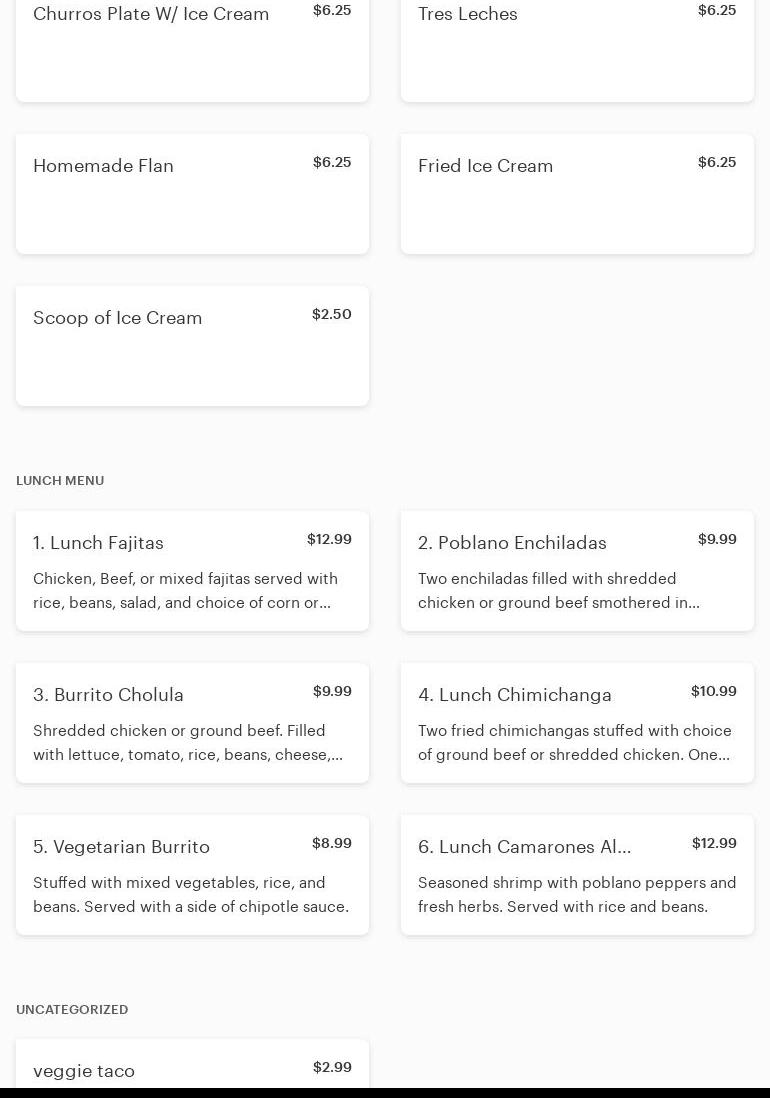Viewport: 770px width, 1098px height.
Task: Click the Poblano Enchiladas description text
Action: coord(558,591)
